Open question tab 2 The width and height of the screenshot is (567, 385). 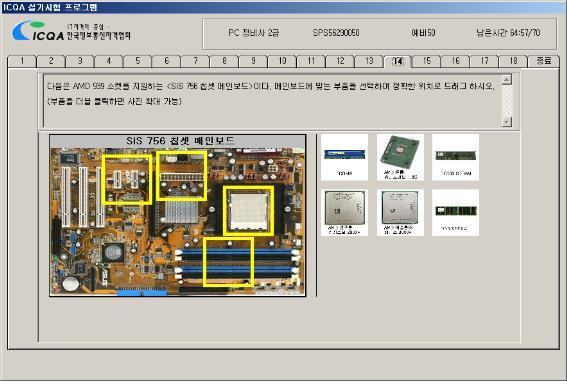tap(51, 61)
